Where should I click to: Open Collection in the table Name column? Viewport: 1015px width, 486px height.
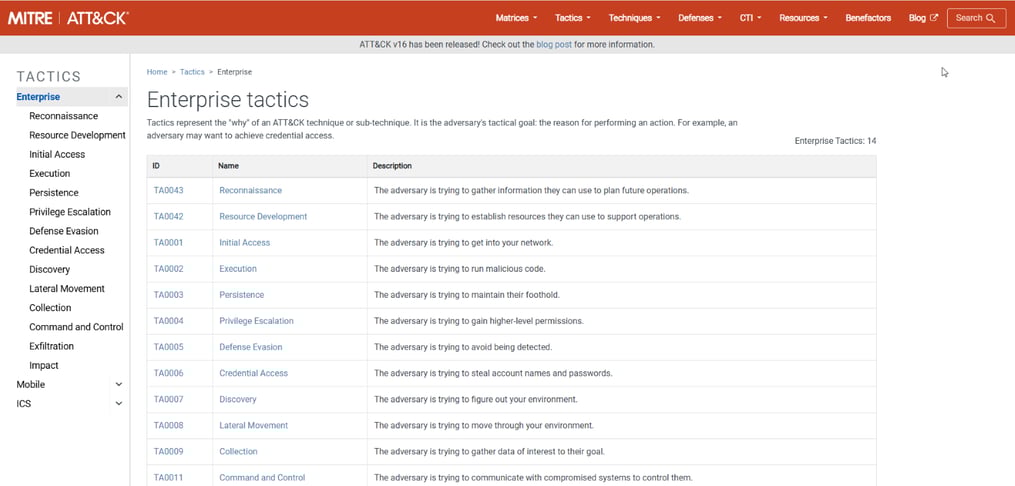[239, 451]
